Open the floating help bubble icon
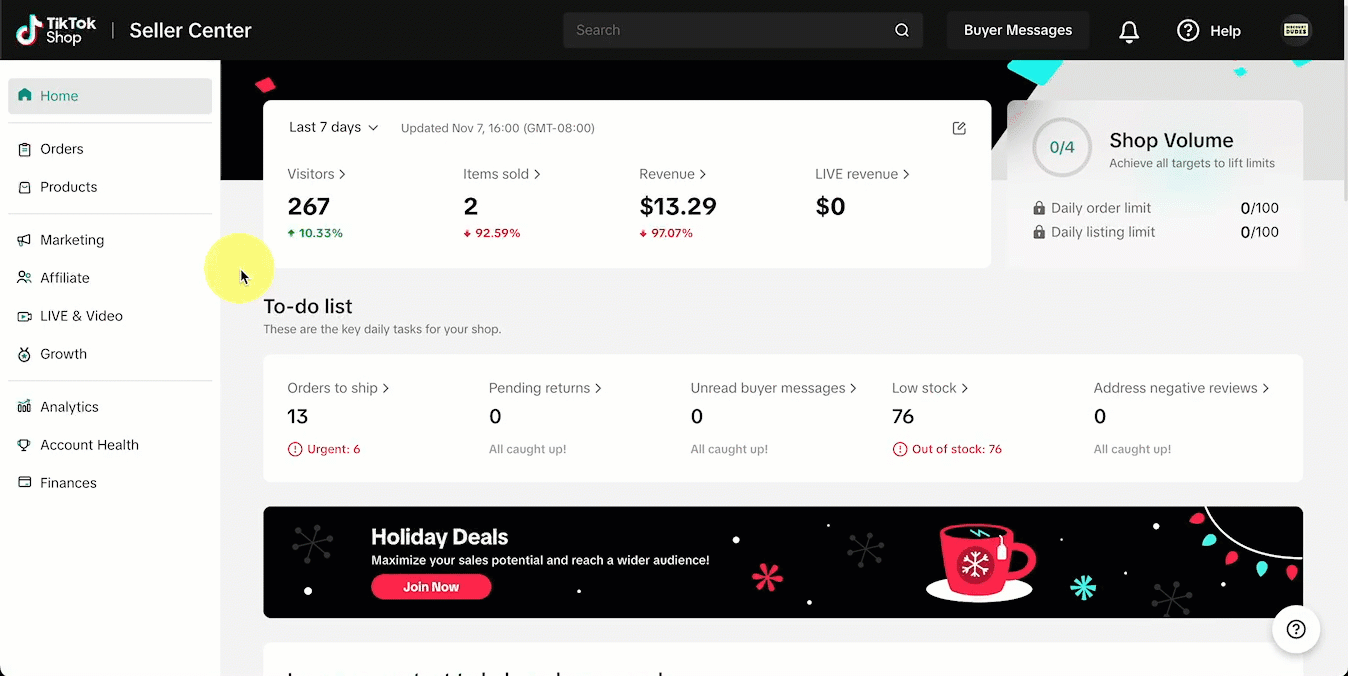 1296,629
